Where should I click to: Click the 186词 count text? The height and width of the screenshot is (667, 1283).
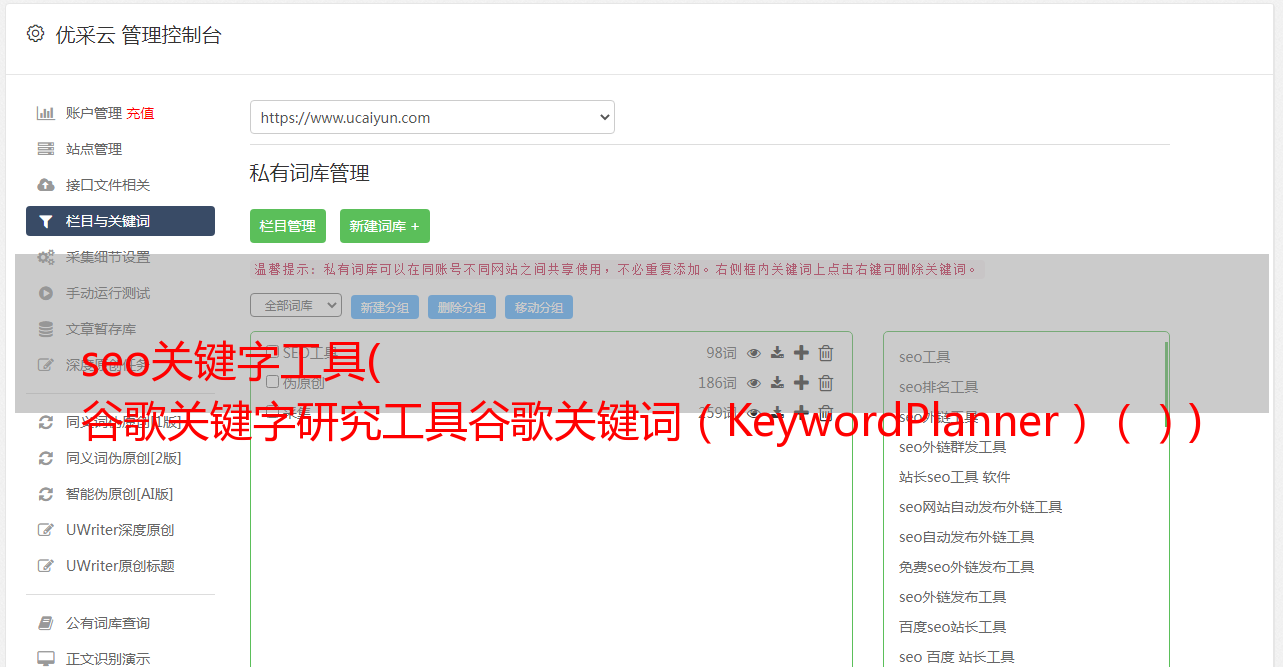coord(717,382)
